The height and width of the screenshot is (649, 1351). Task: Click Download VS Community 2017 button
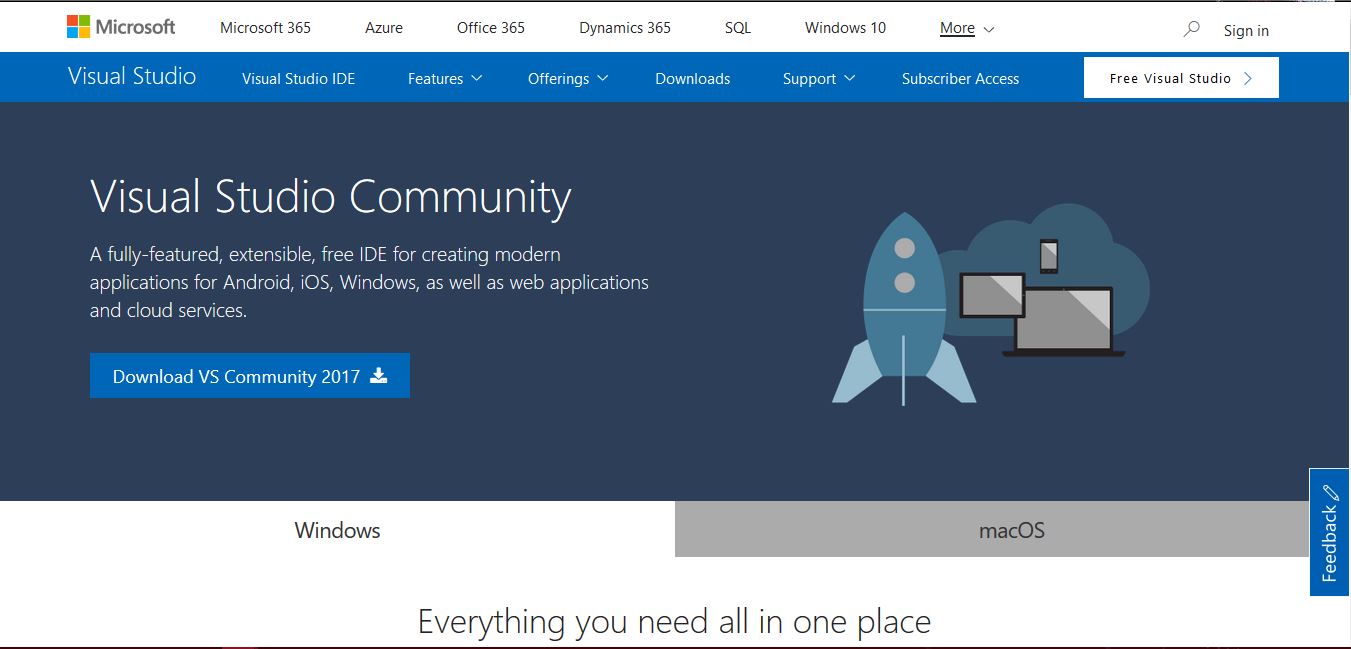coord(249,376)
